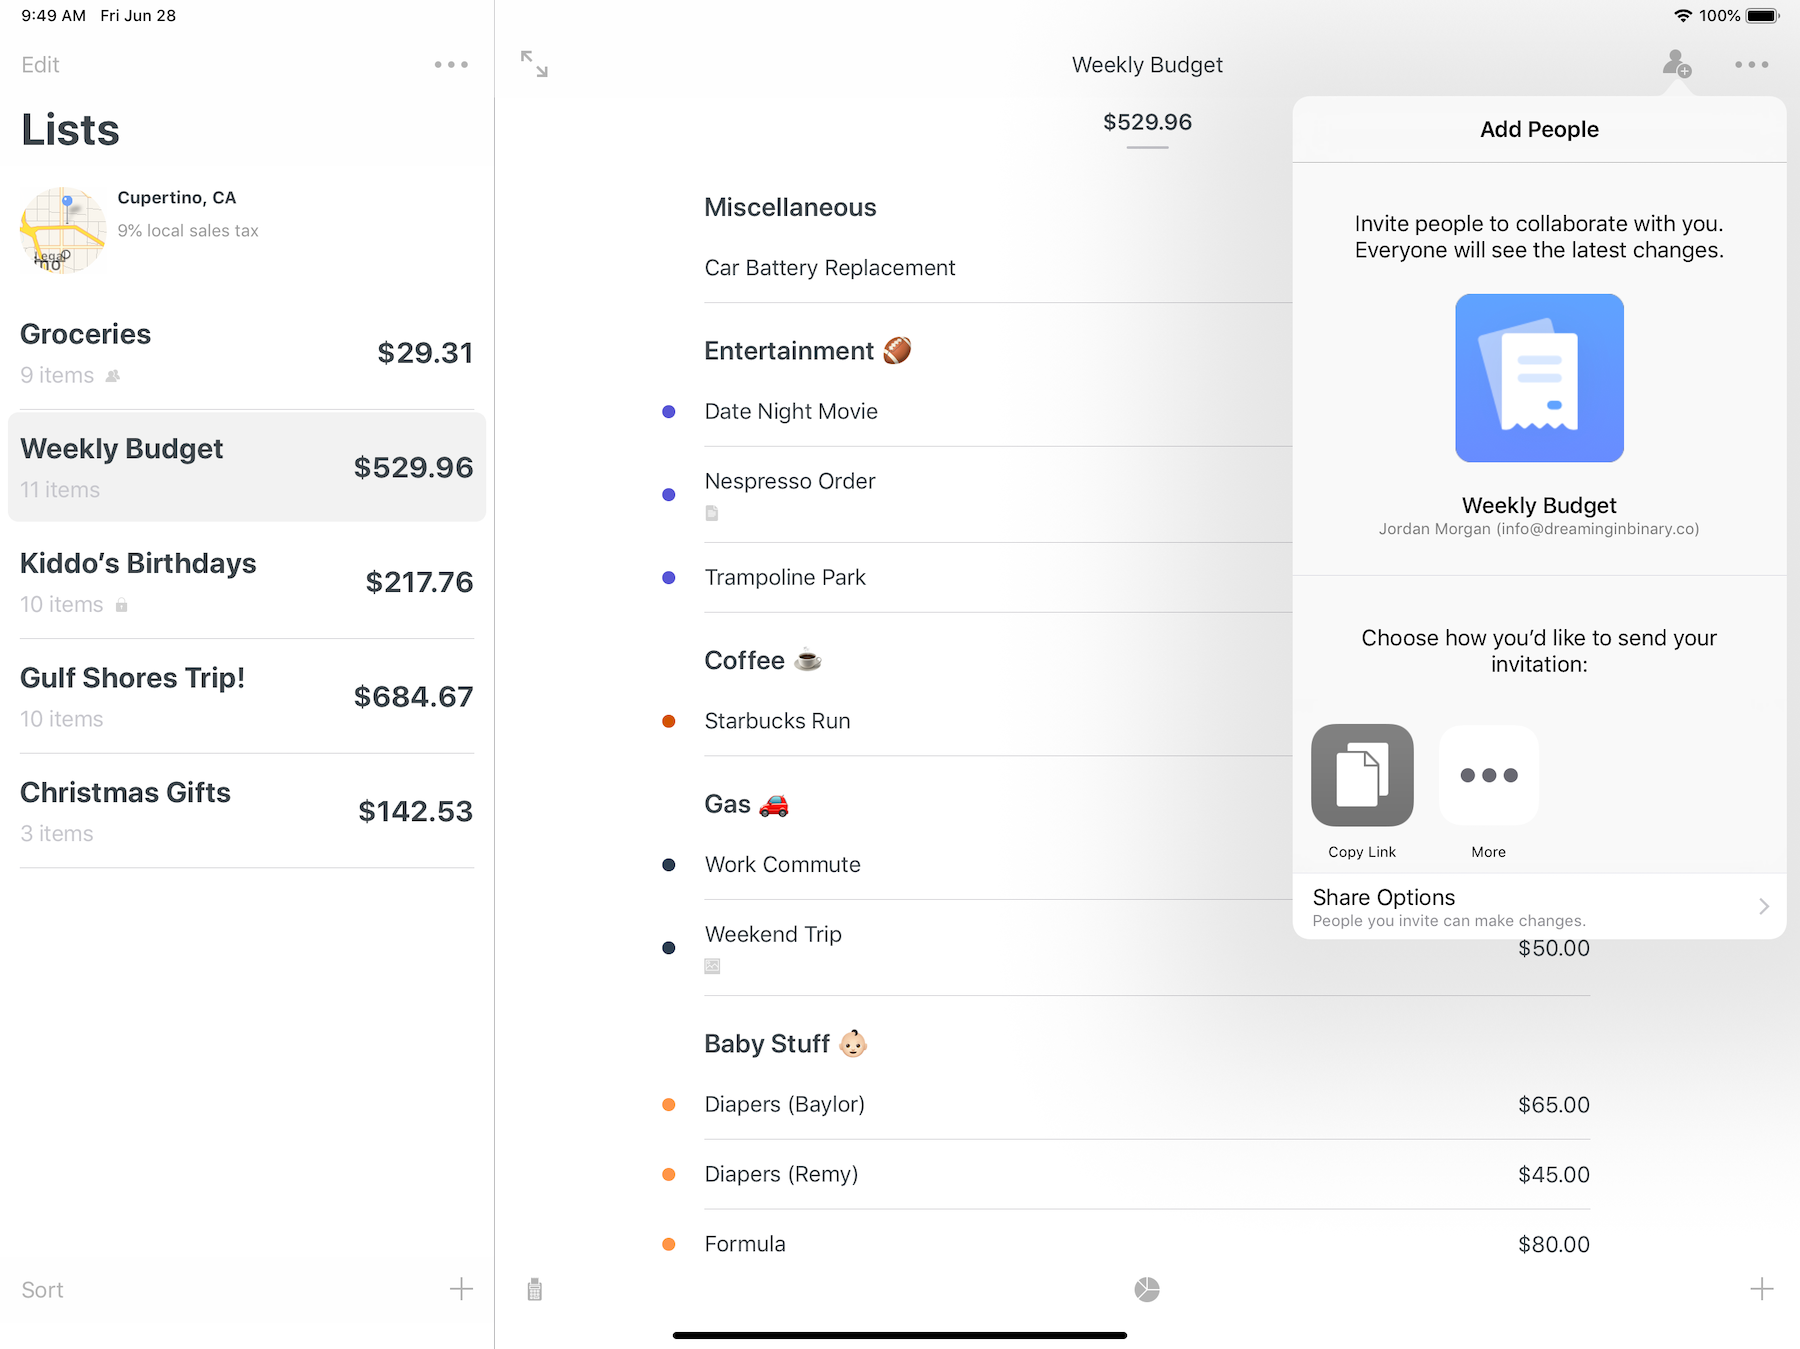Open the Weekly Budget more options ellipsis
The image size is (1800, 1349).
click(1752, 65)
